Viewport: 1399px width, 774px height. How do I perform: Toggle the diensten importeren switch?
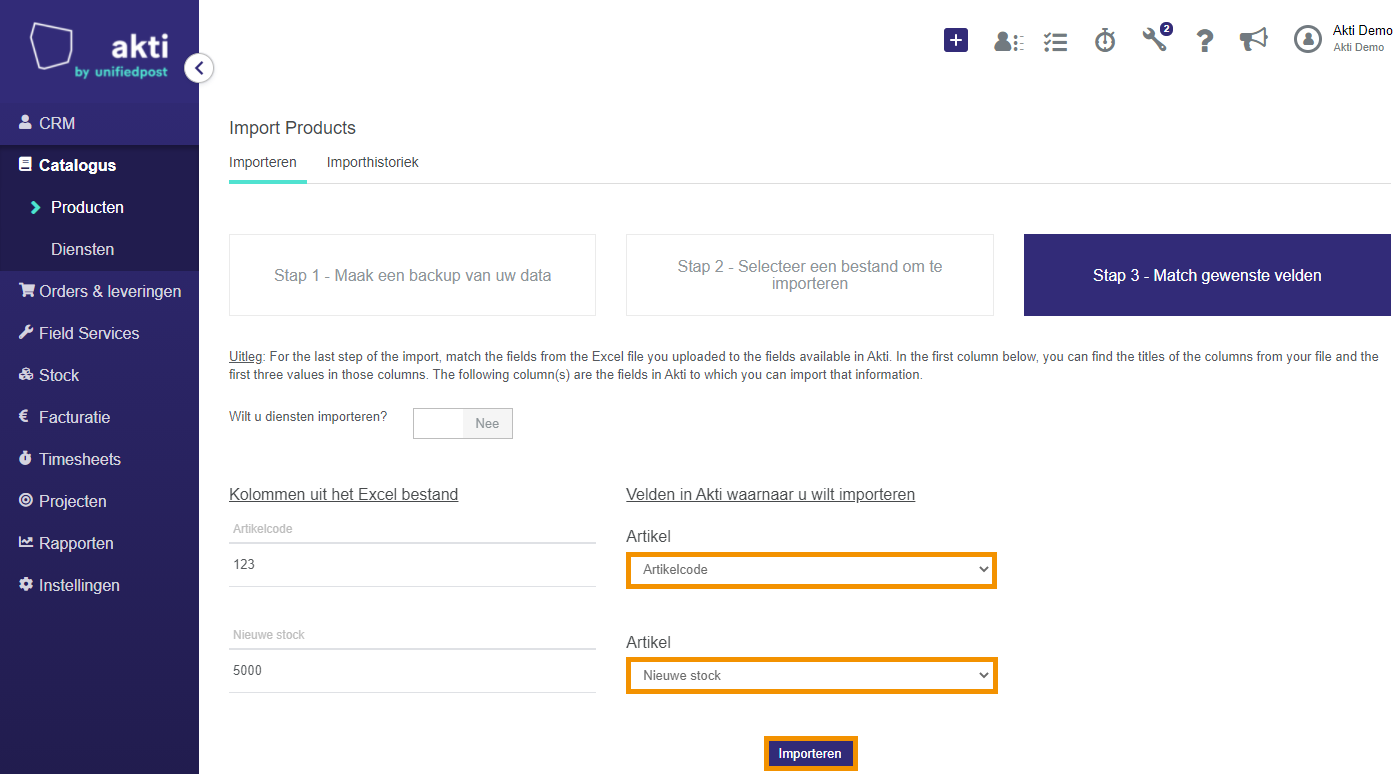pyautogui.click(x=463, y=423)
